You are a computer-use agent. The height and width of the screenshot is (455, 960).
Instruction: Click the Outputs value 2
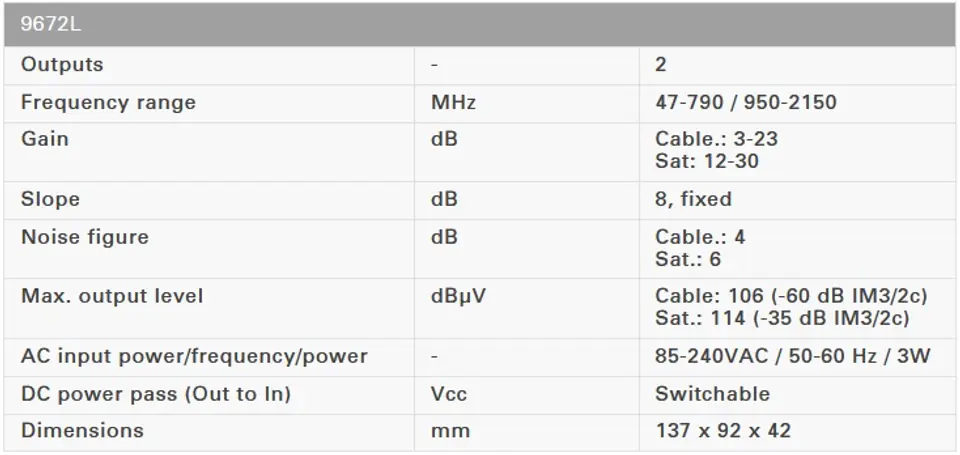pyautogui.click(x=661, y=64)
